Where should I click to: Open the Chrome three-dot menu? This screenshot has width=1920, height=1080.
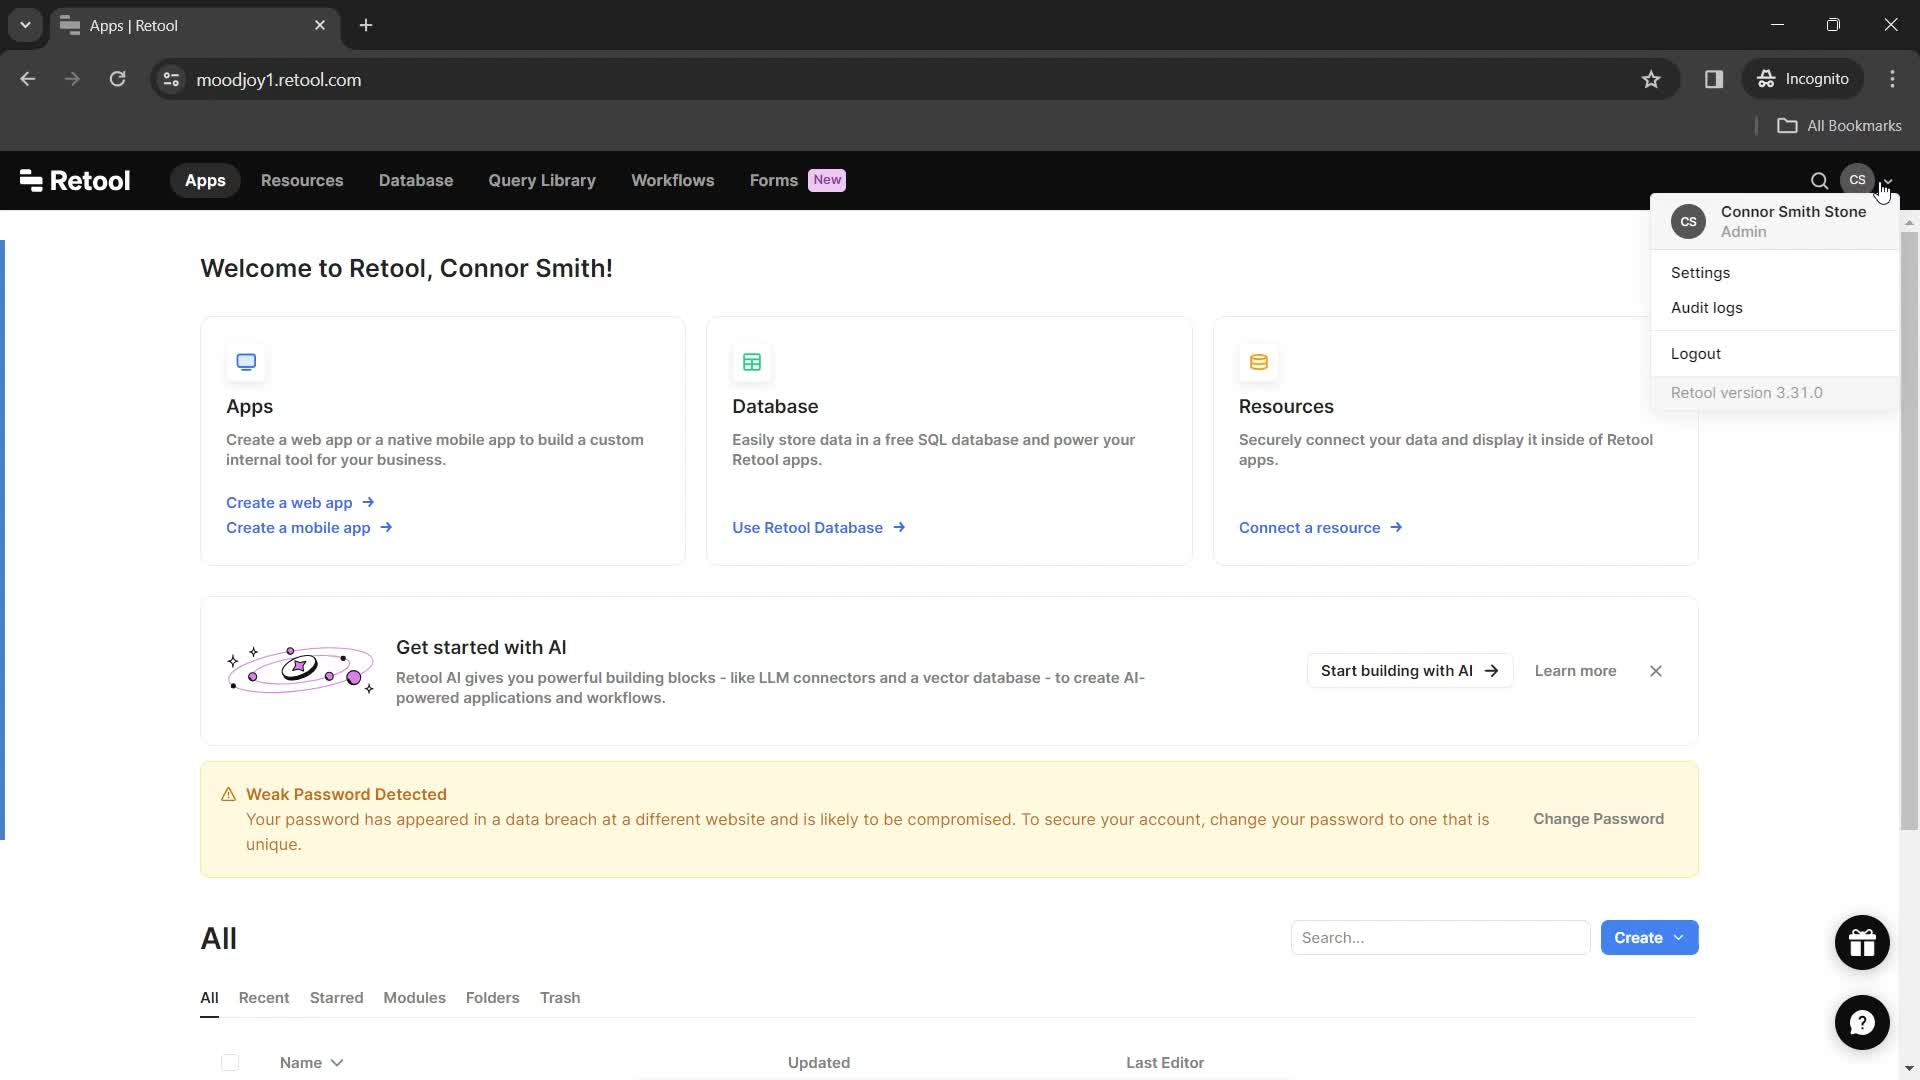(x=1892, y=79)
